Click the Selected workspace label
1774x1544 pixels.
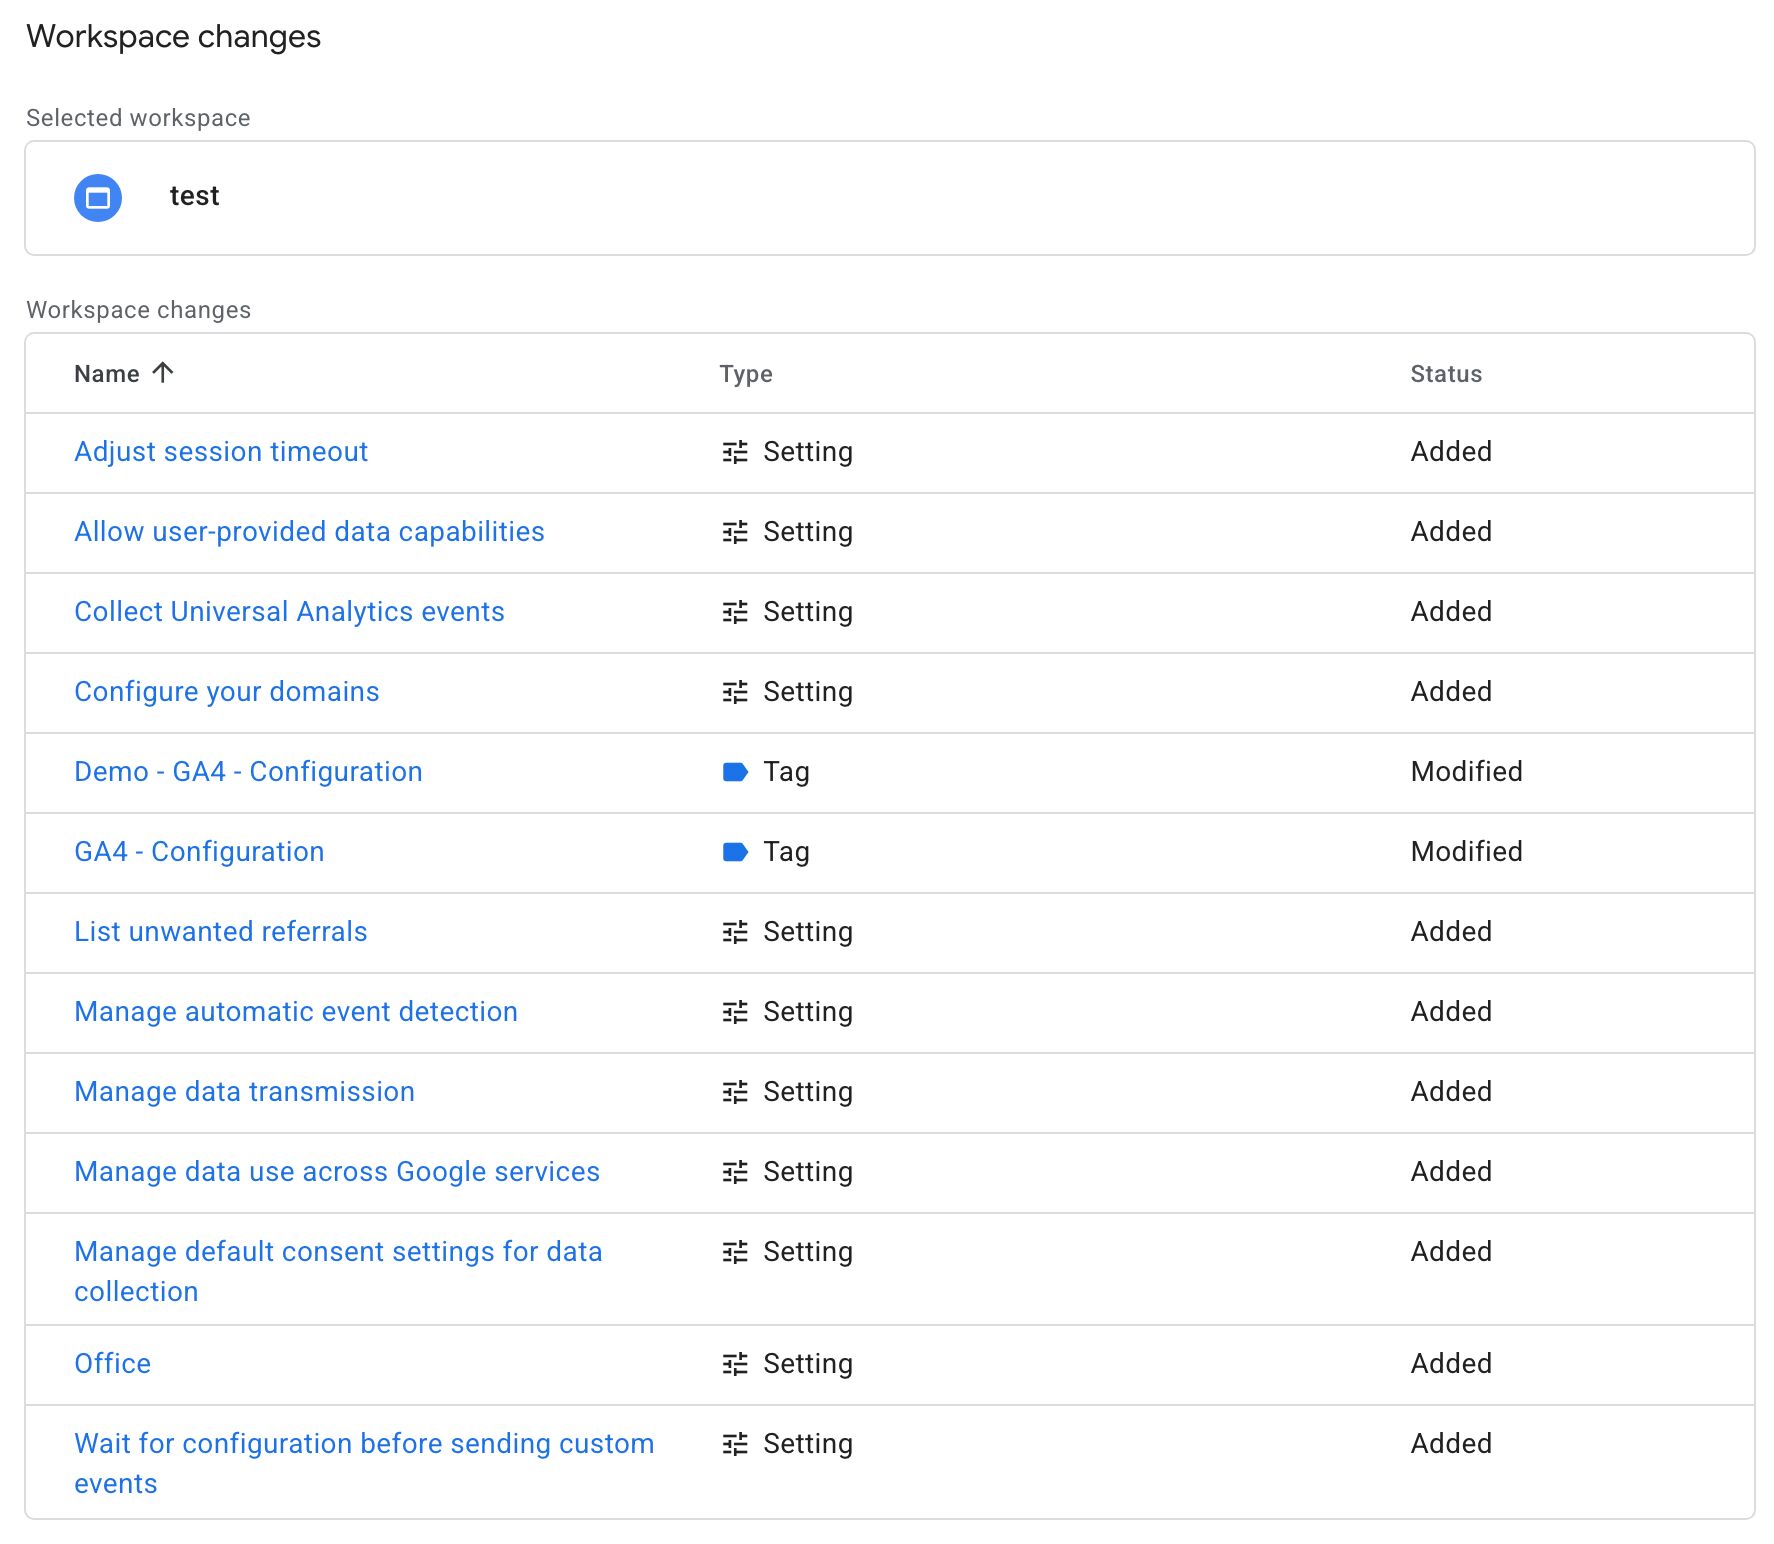click(x=138, y=118)
